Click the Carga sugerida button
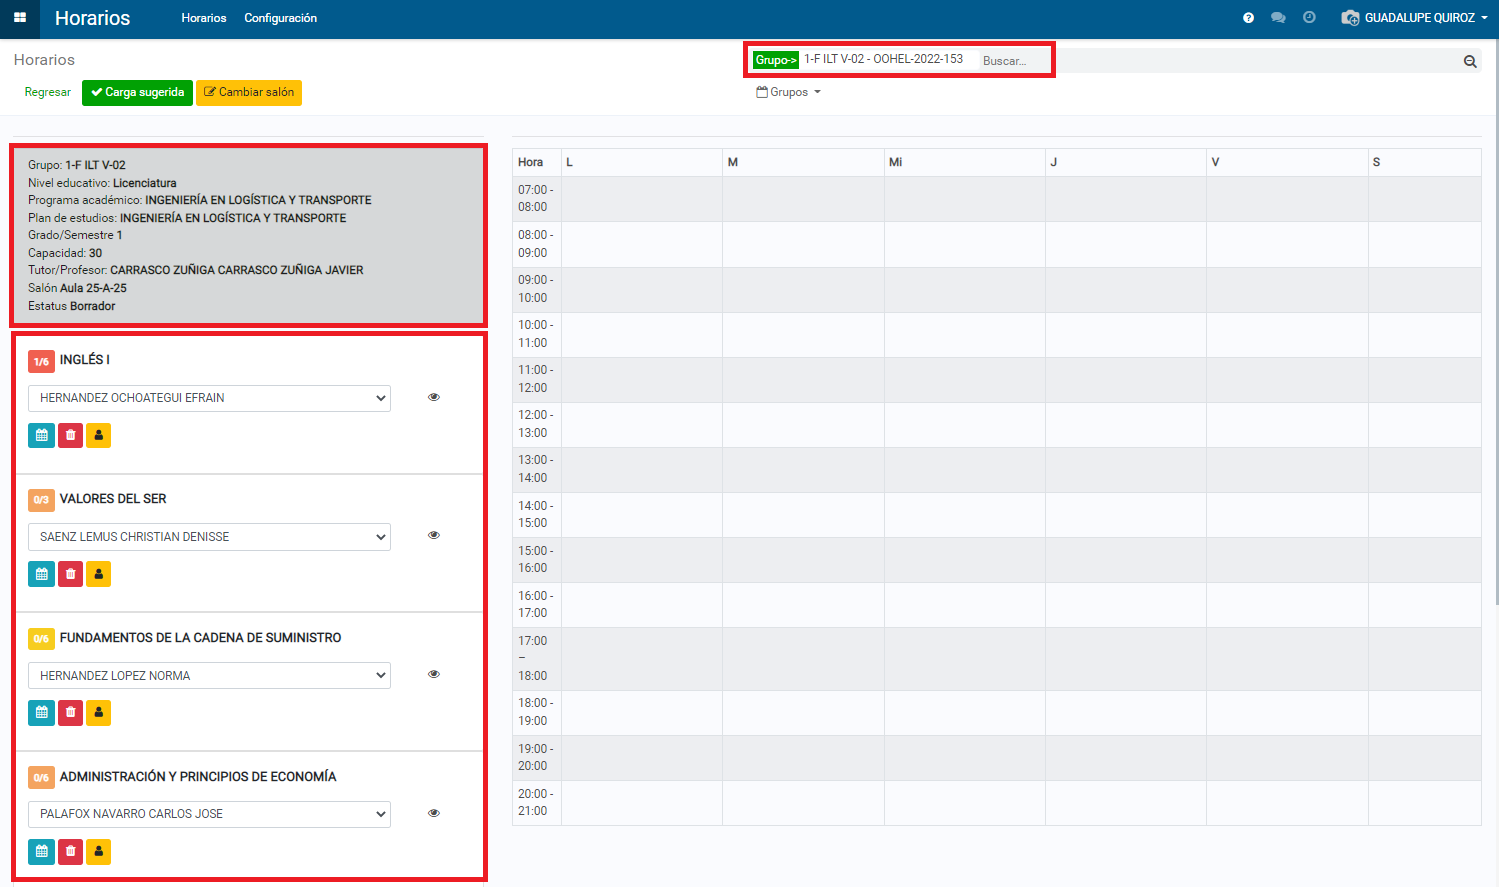 click(137, 92)
